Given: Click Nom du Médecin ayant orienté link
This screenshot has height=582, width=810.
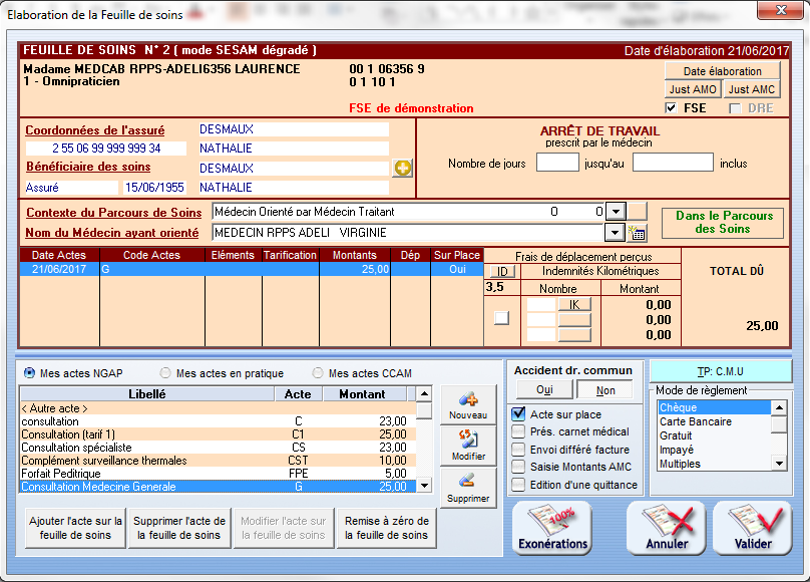Looking at the screenshot, I should 112,233.
